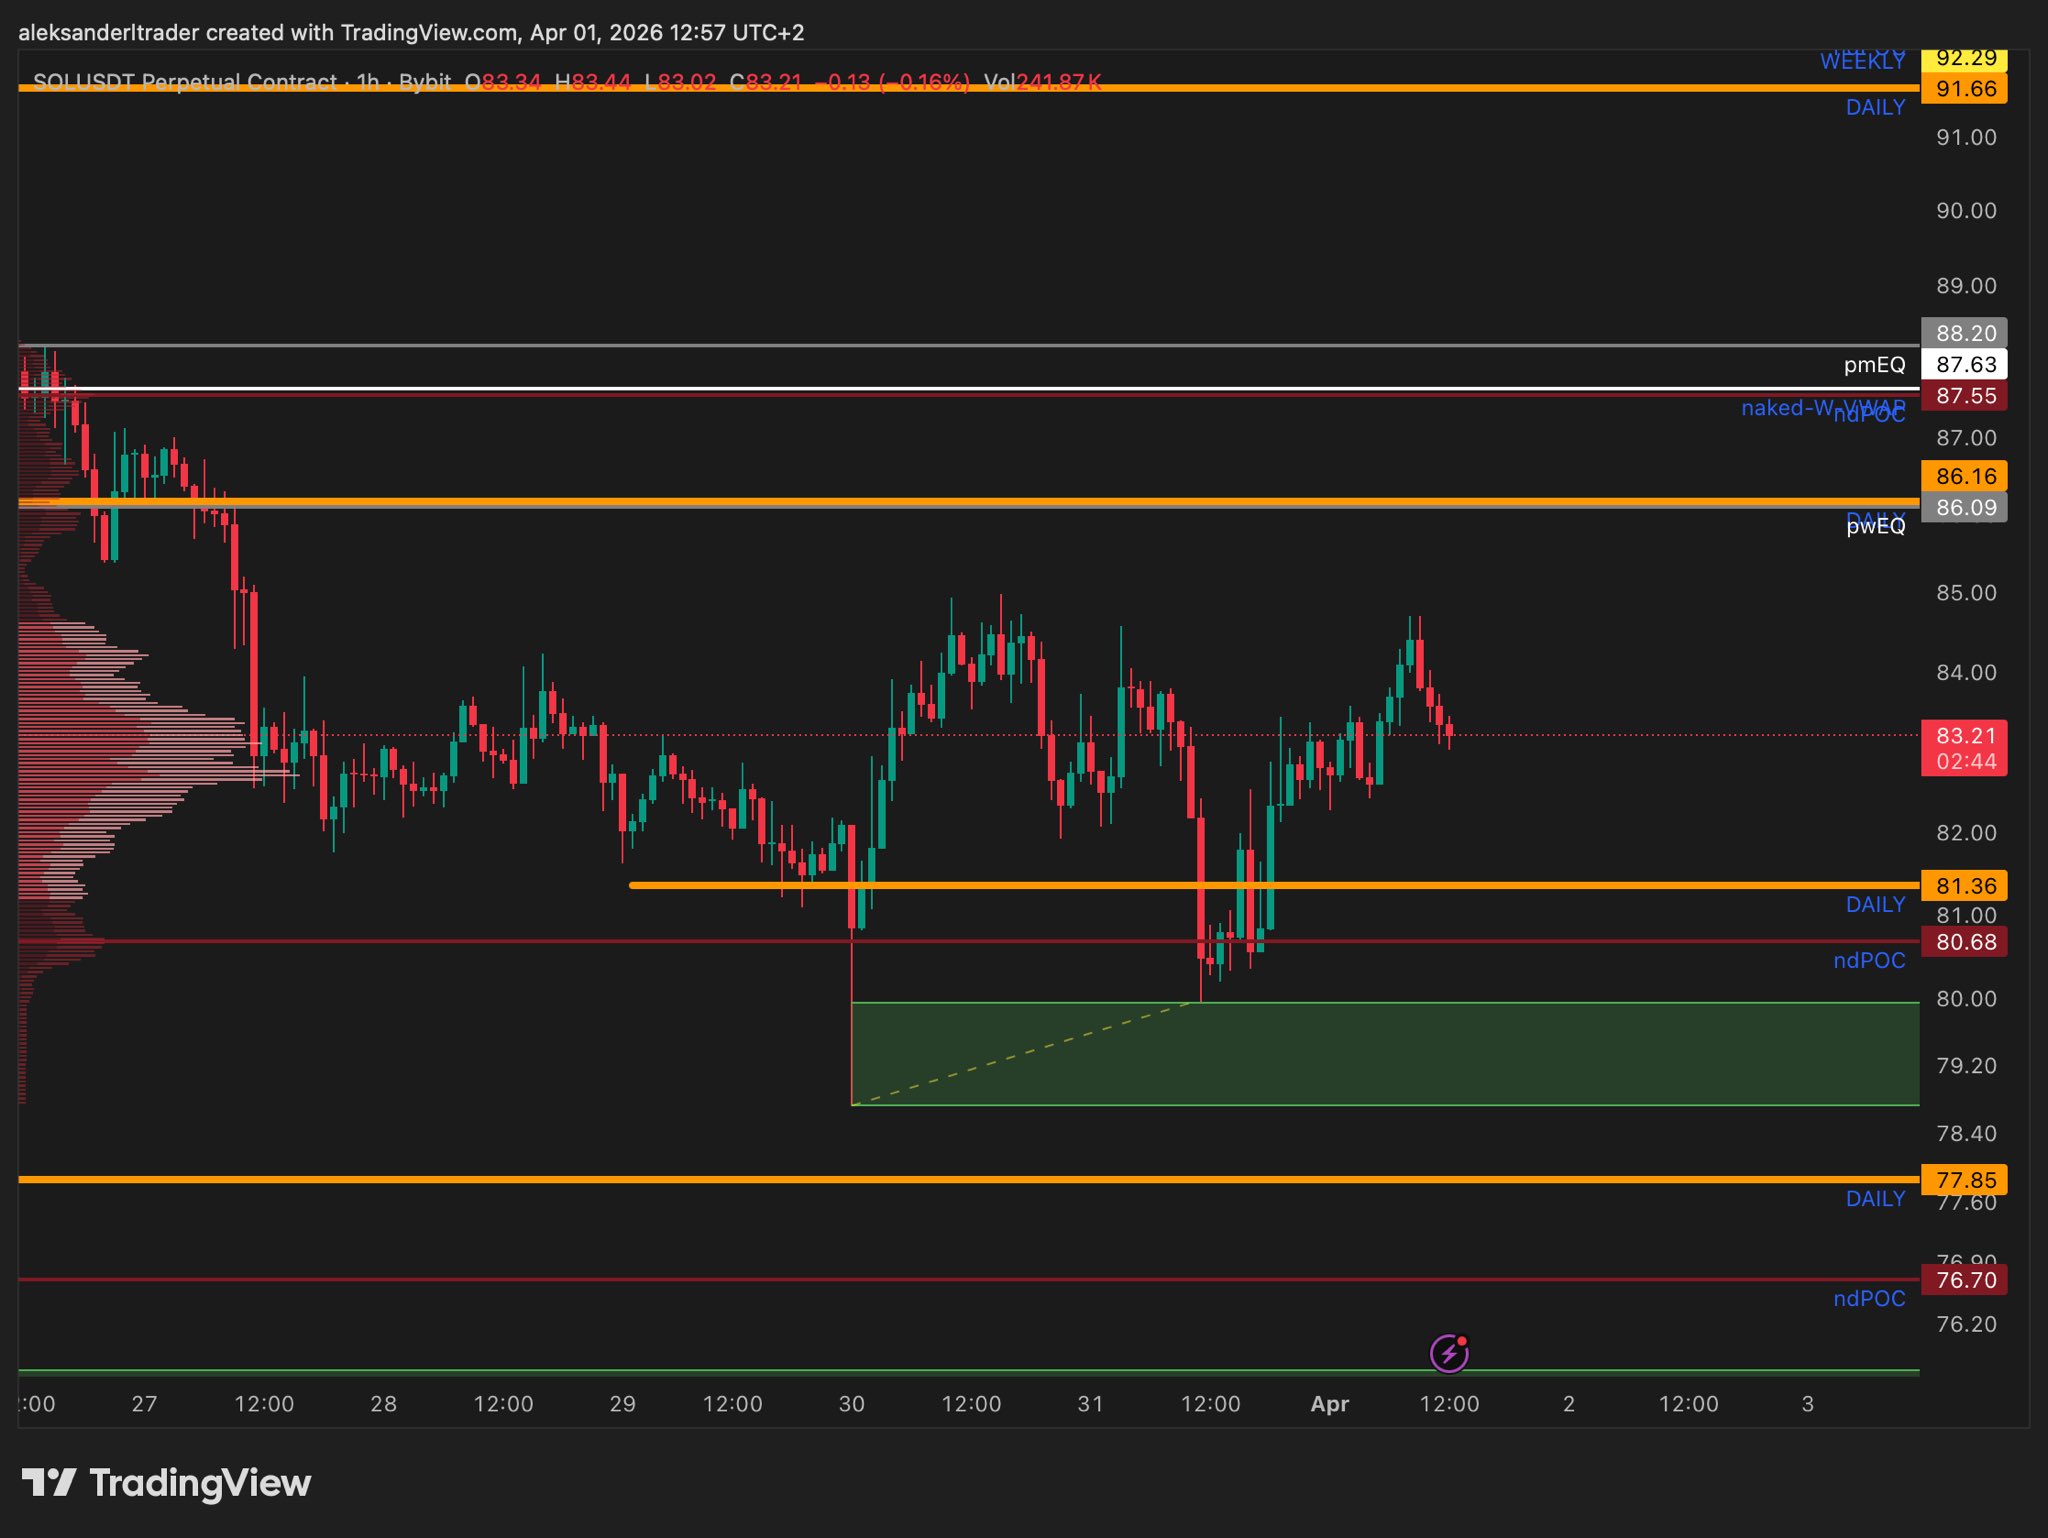
Task: Click the purple lightning bolt event icon
Action: [x=1448, y=1354]
